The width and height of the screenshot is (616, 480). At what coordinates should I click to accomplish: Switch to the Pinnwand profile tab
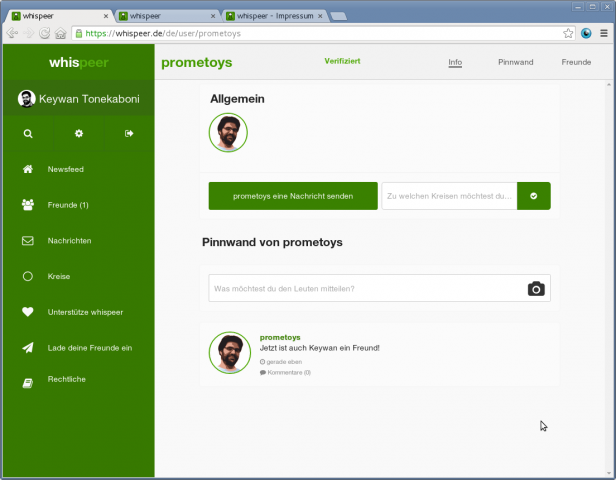click(x=515, y=62)
